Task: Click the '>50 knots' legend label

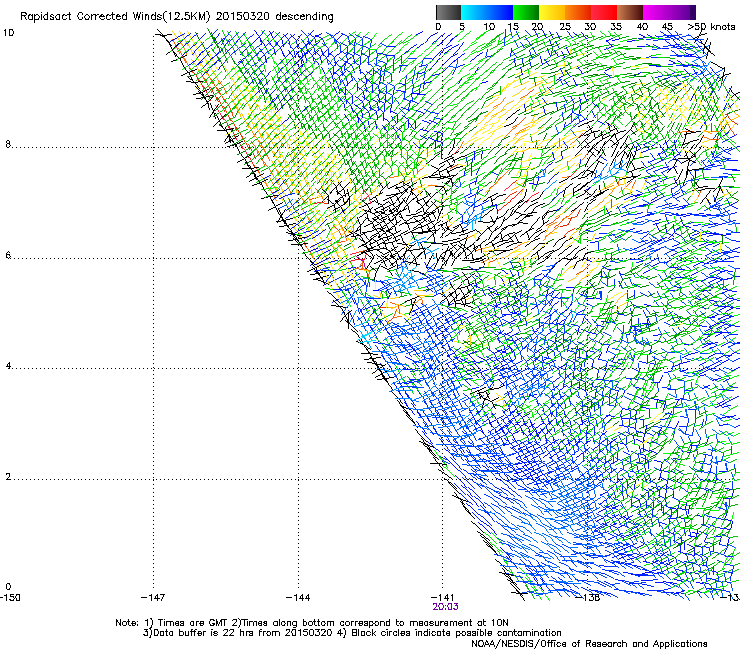Action: (711, 27)
